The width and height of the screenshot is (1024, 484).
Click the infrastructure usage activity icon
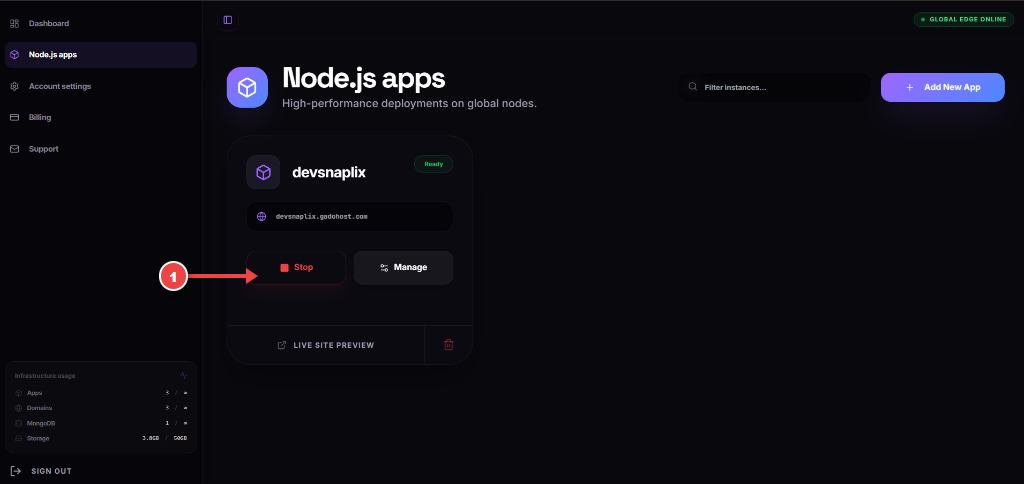184,376
